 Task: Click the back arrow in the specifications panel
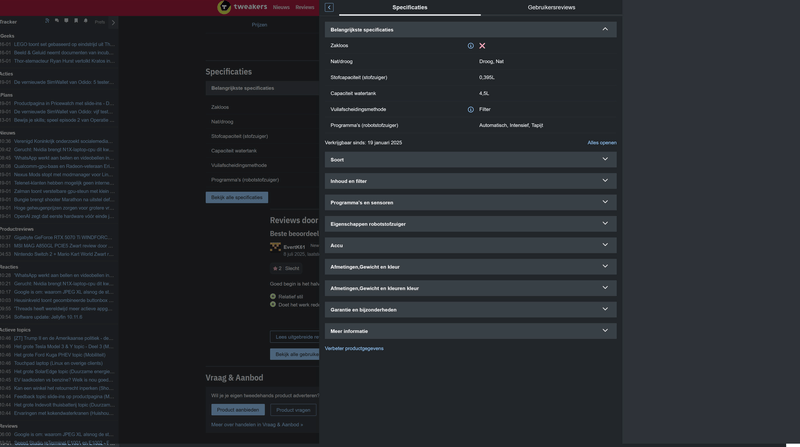tap(329, 8)
